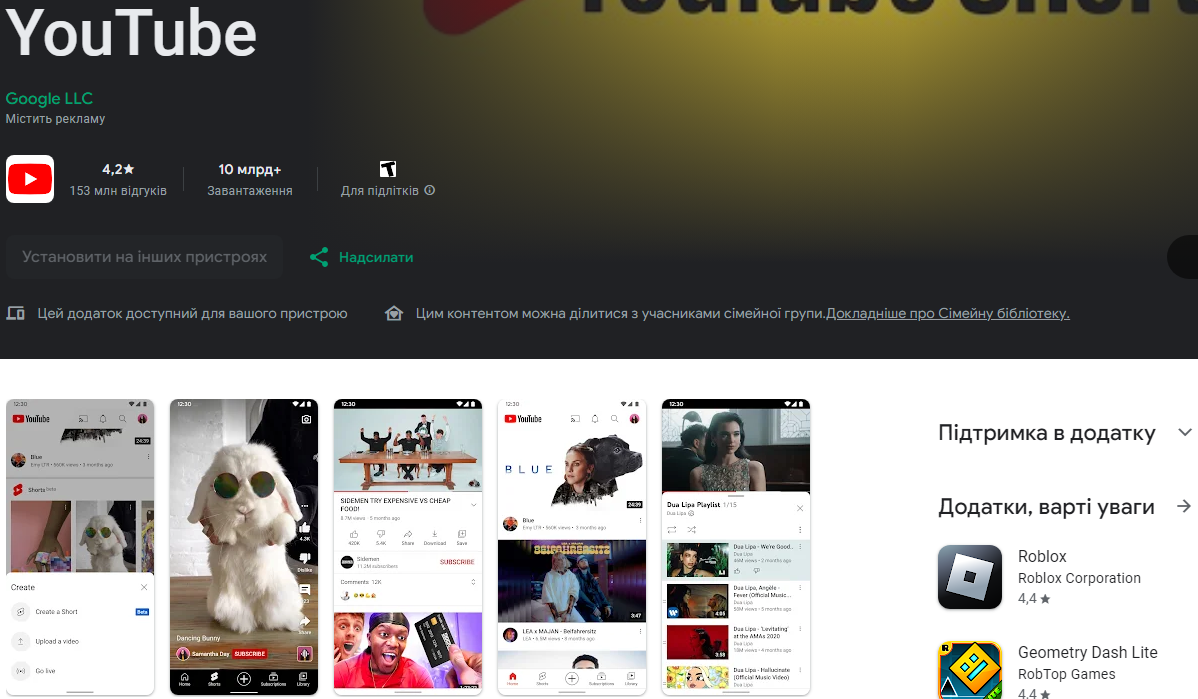Open the first screenshot with Create menu
Viewport: 1198px width, 699px height.
point(80,546)
